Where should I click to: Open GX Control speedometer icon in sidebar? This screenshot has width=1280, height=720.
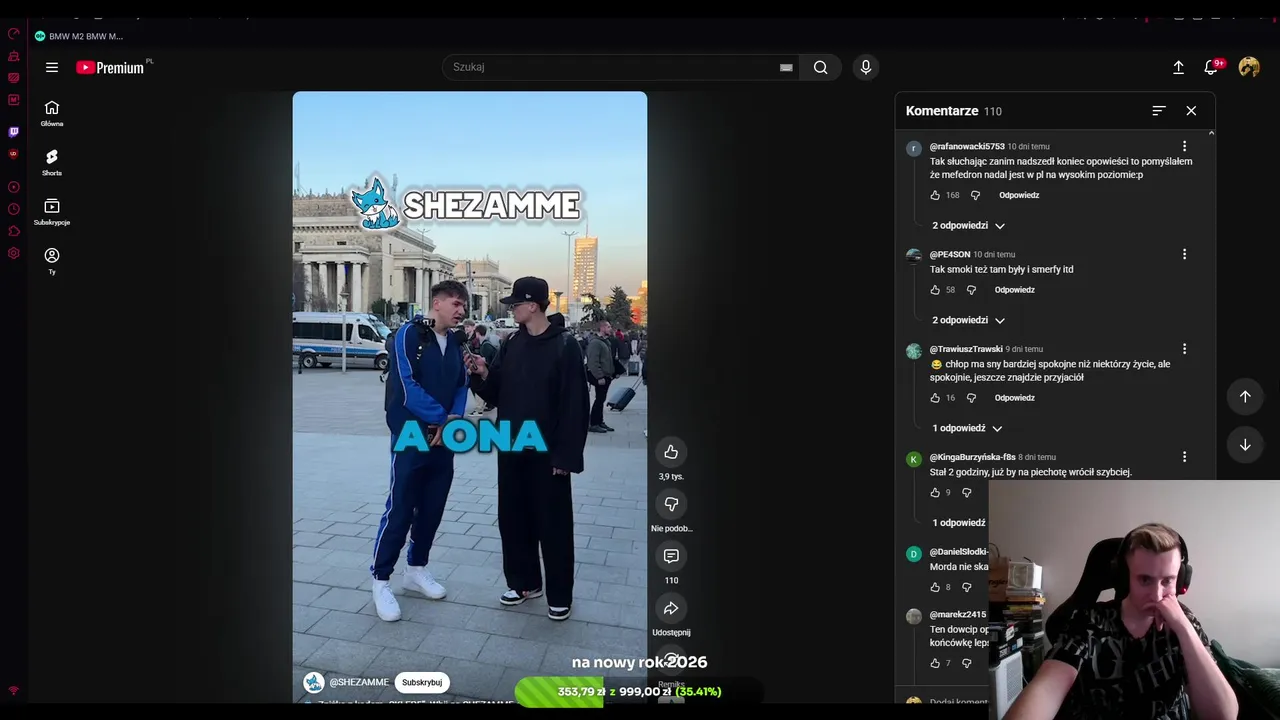(x=13, y=34)
